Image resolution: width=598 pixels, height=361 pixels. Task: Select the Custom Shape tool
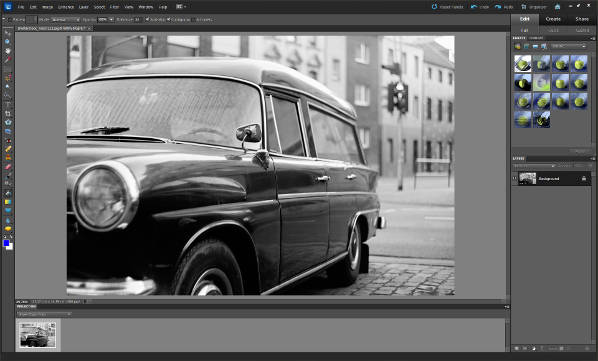point(7,210)
